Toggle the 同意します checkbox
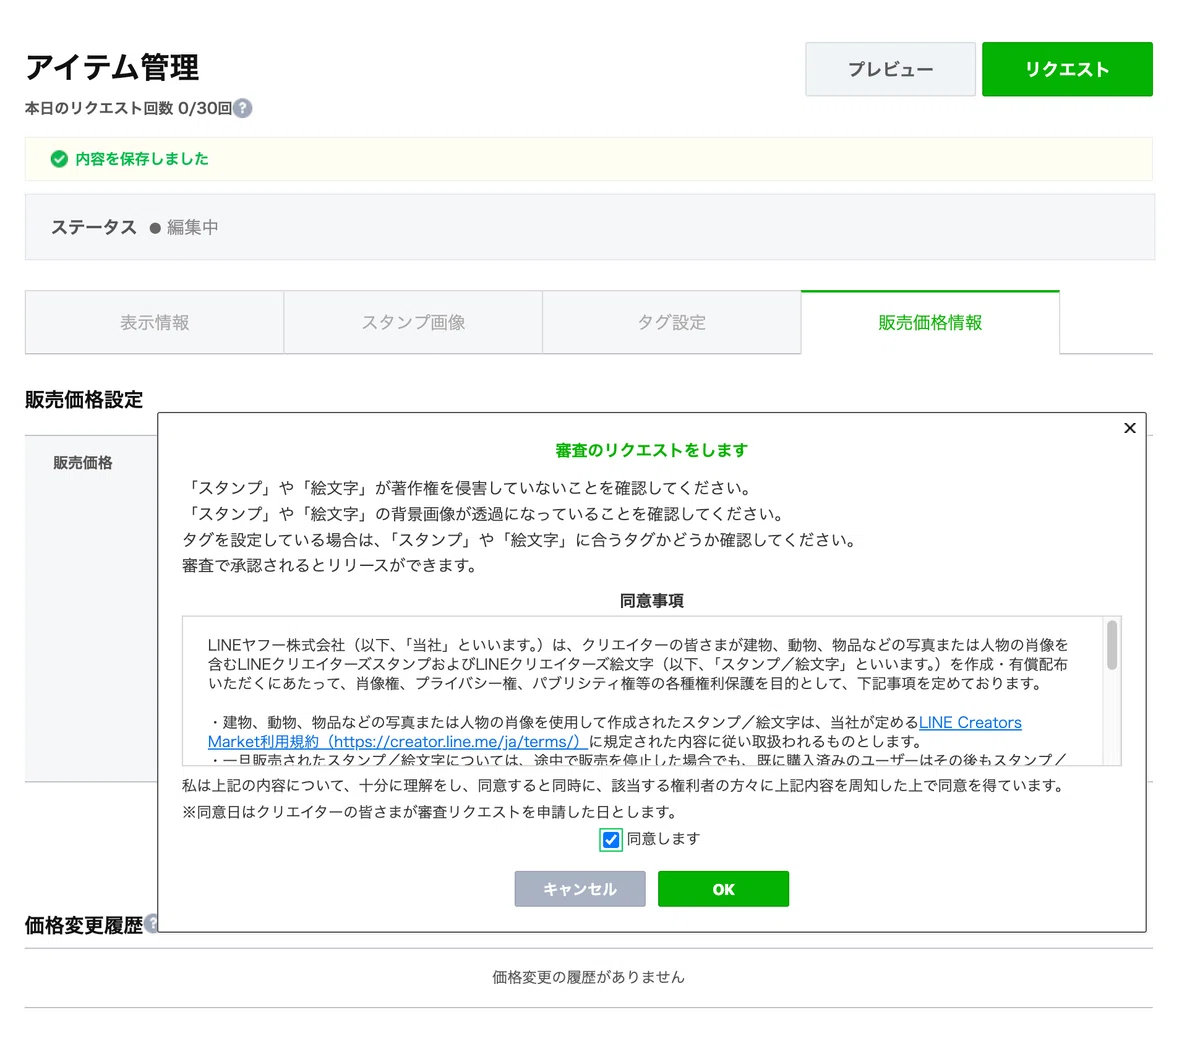1200x1049 pixels. pos(610,839)
